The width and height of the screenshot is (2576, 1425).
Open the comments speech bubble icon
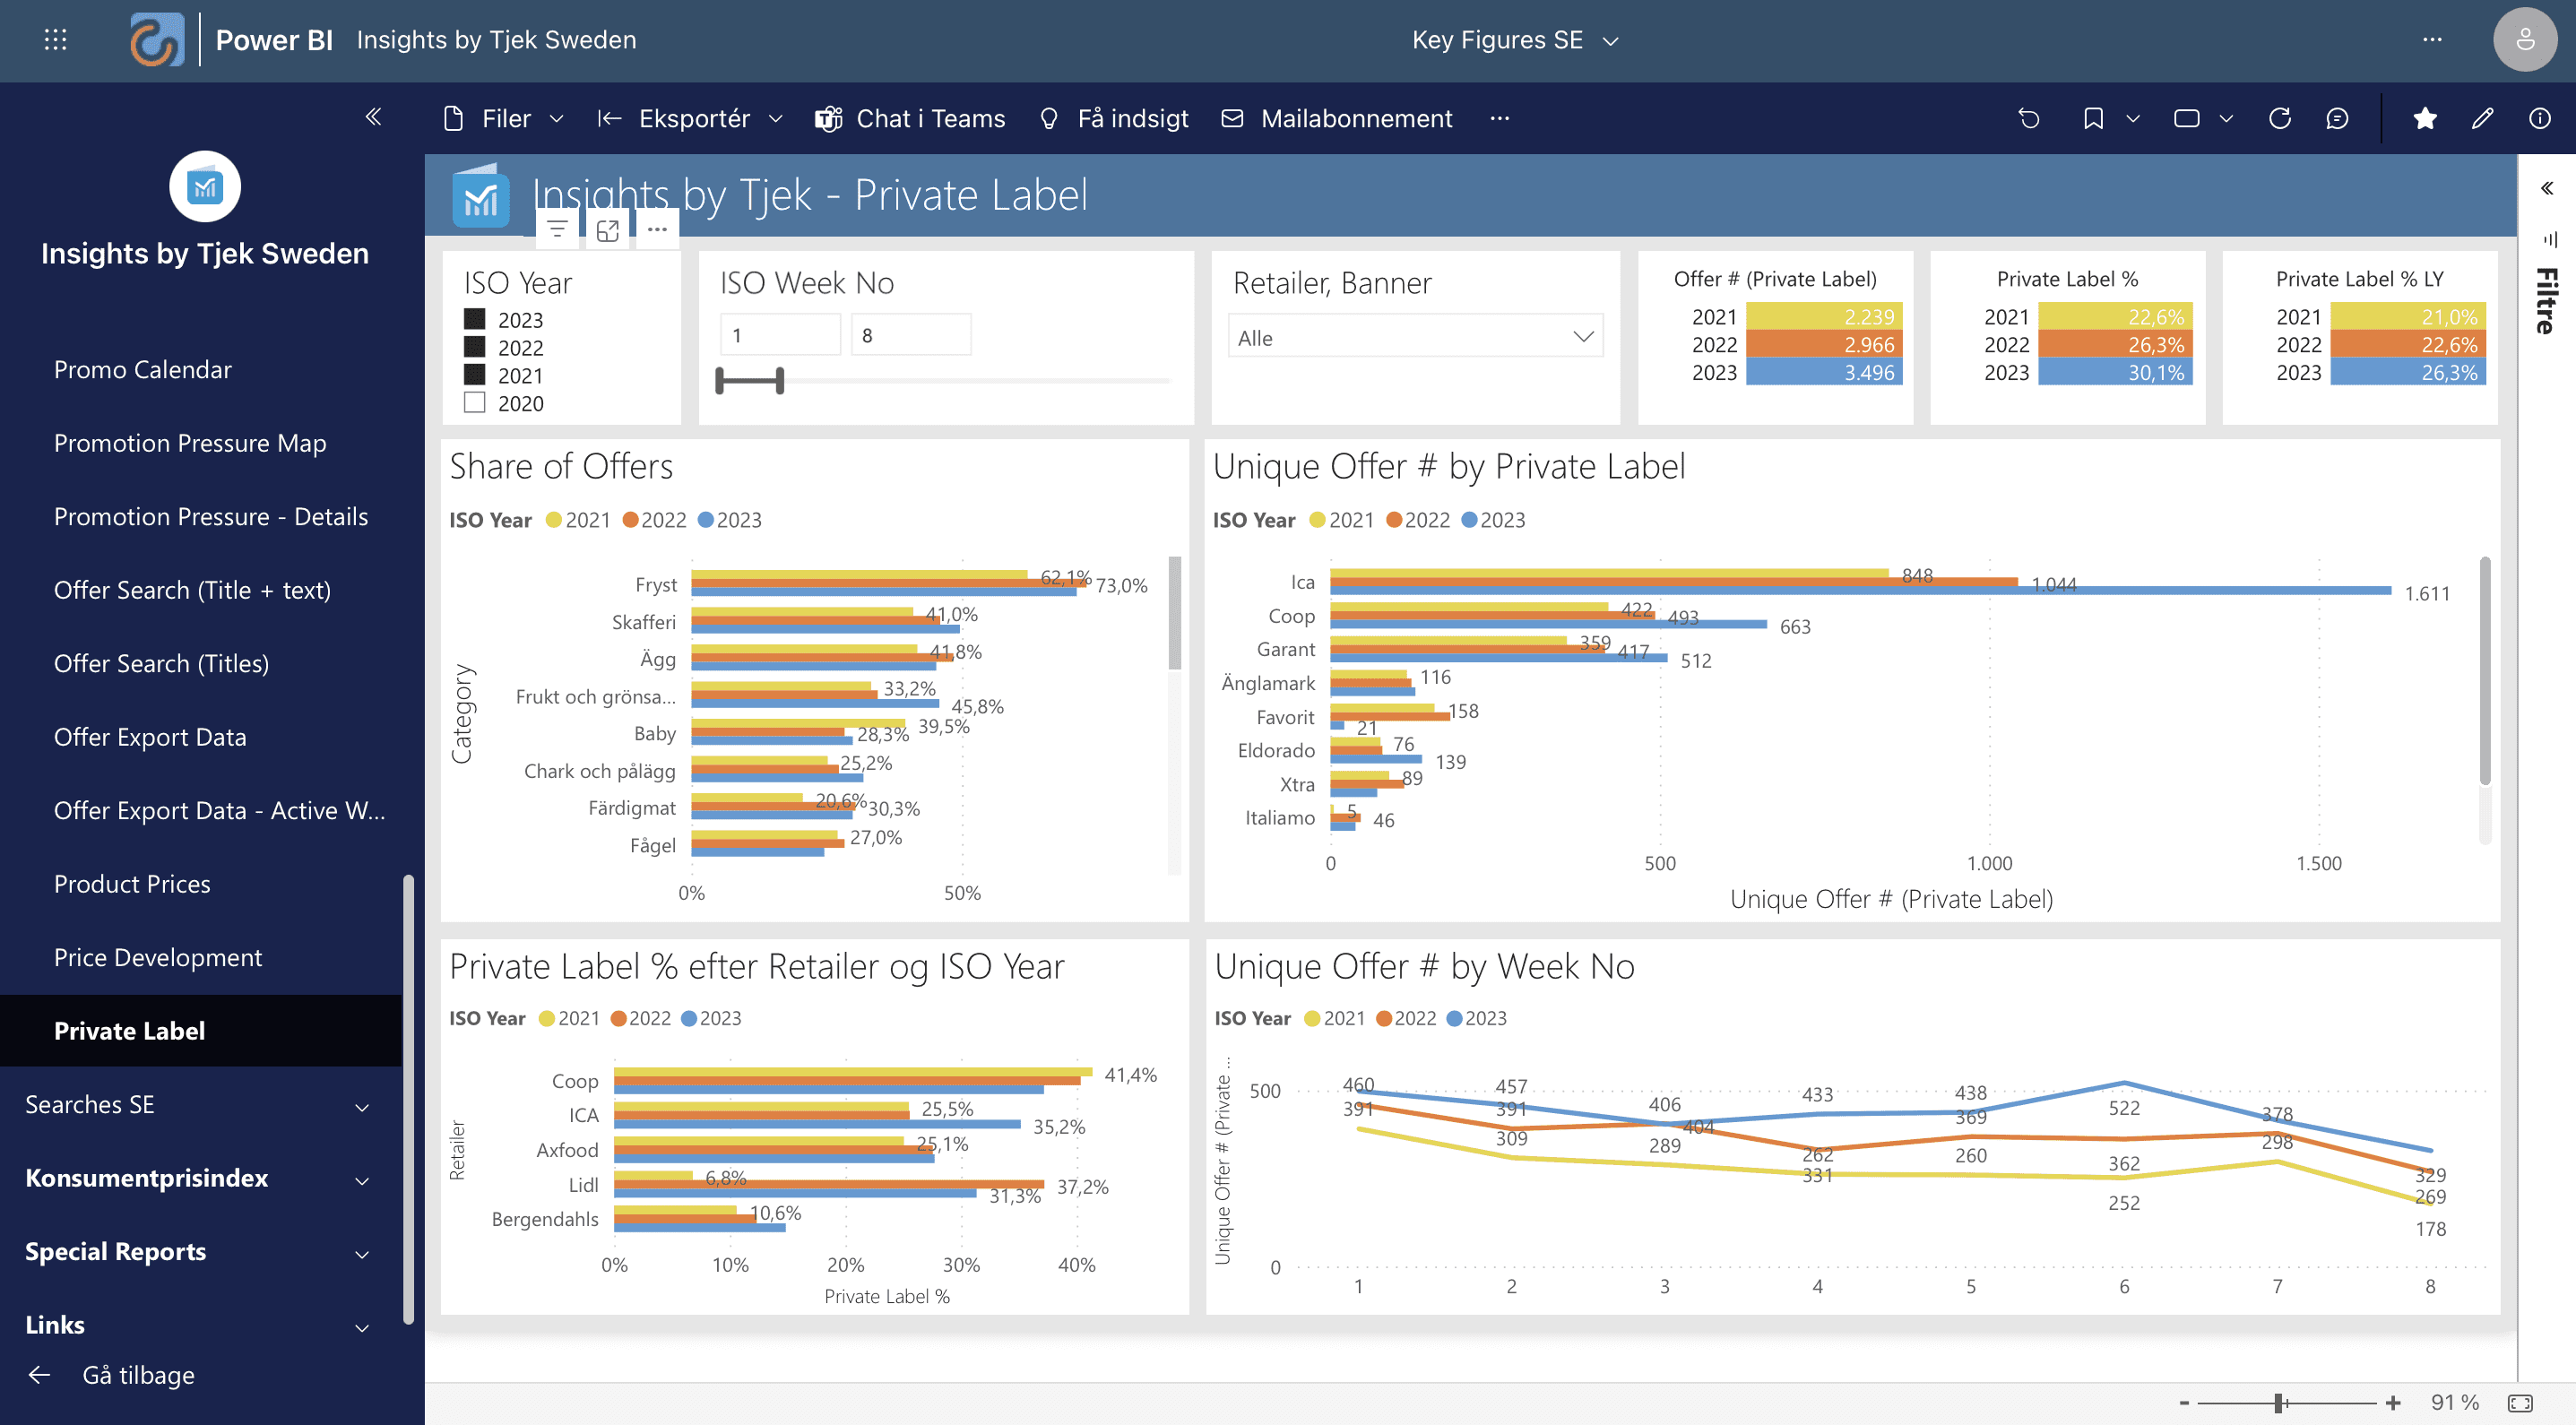coord(2337,119)
